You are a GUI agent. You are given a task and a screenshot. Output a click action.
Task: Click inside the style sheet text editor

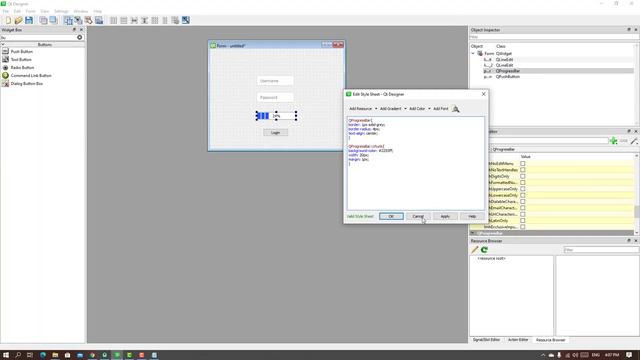416,163
